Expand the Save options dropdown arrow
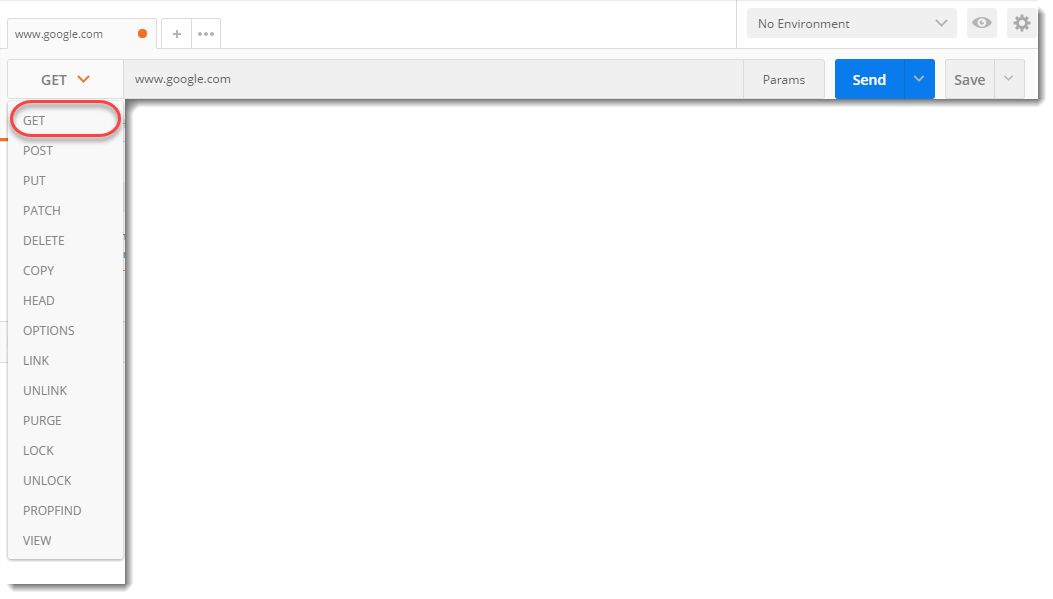The height and width of the screenshot is (599, 1053). pos(1009,79)
